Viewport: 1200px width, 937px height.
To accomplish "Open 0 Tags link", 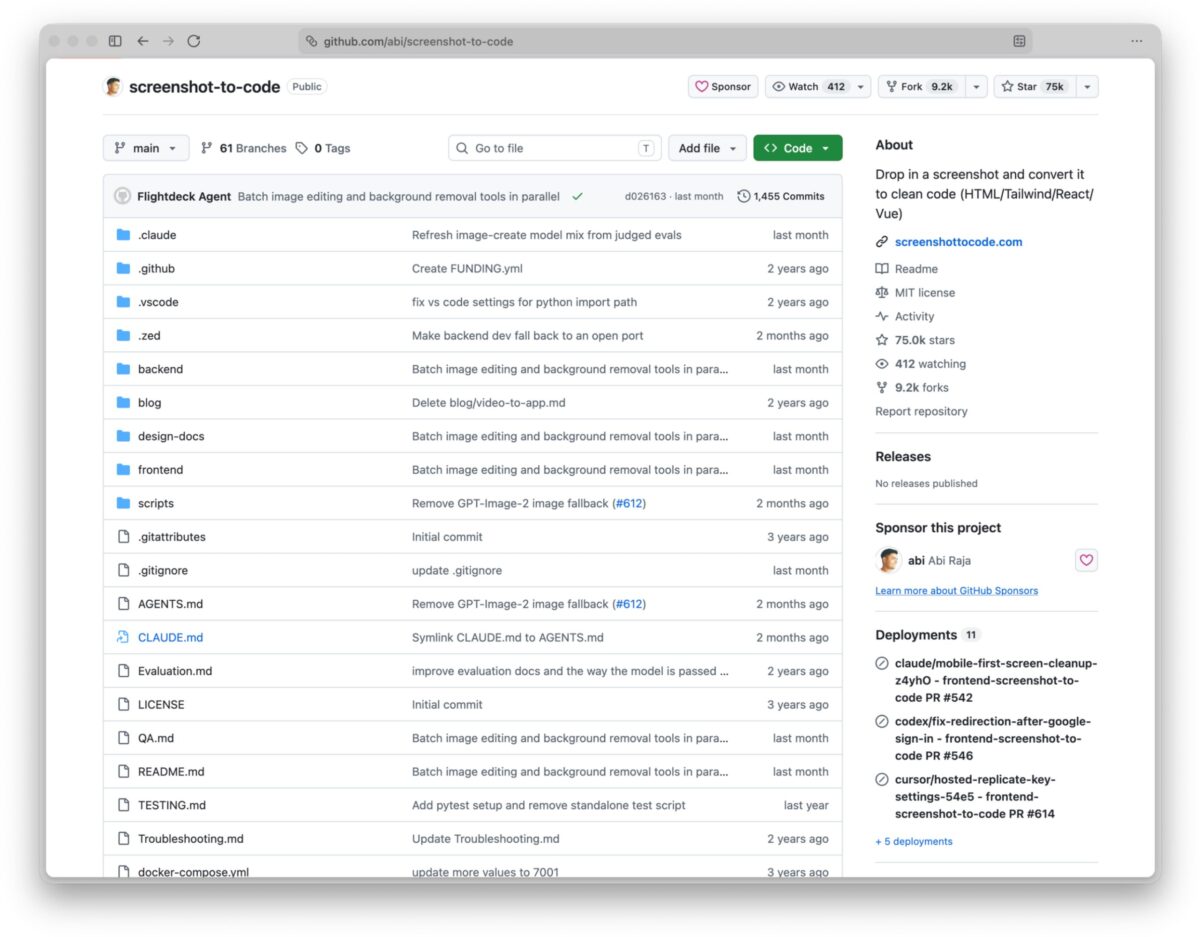I will [322, 148].
